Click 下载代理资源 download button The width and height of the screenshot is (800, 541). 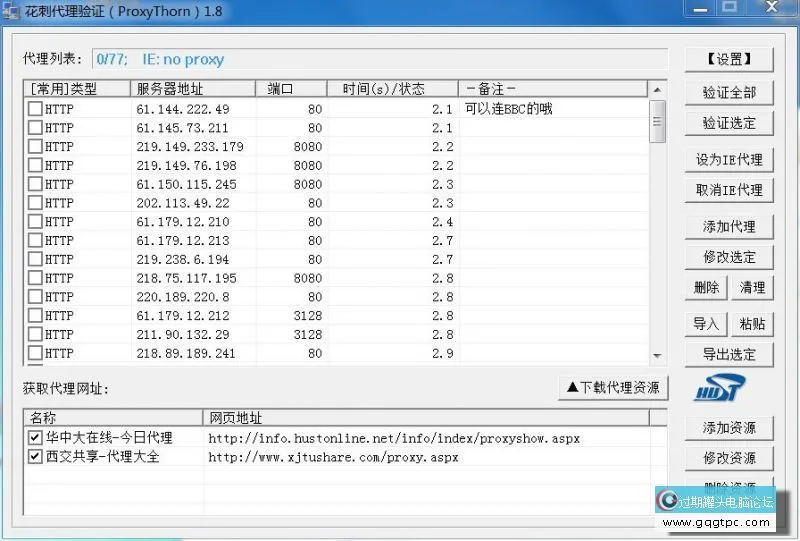613,388
